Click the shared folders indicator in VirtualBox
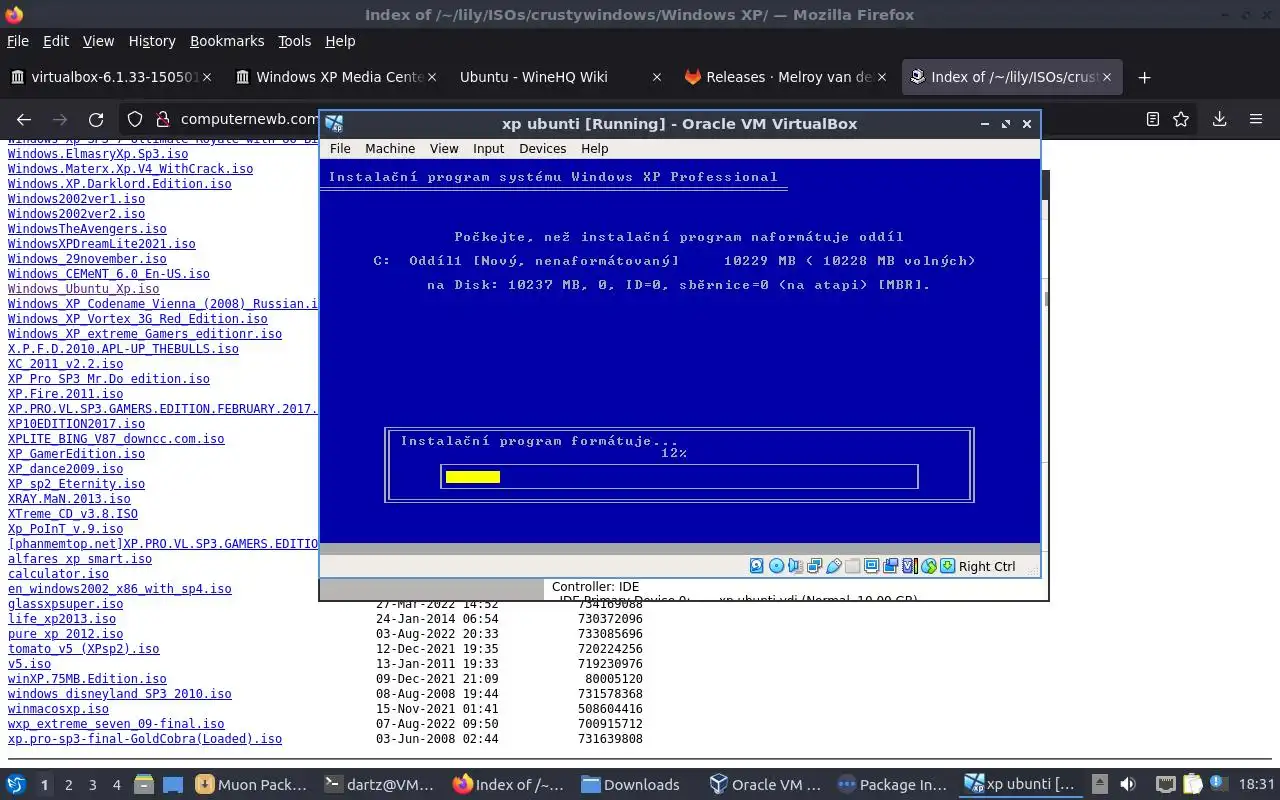The height and width of the screenshot is (800, 1280). pyautogui.click(x=852, y=566)
